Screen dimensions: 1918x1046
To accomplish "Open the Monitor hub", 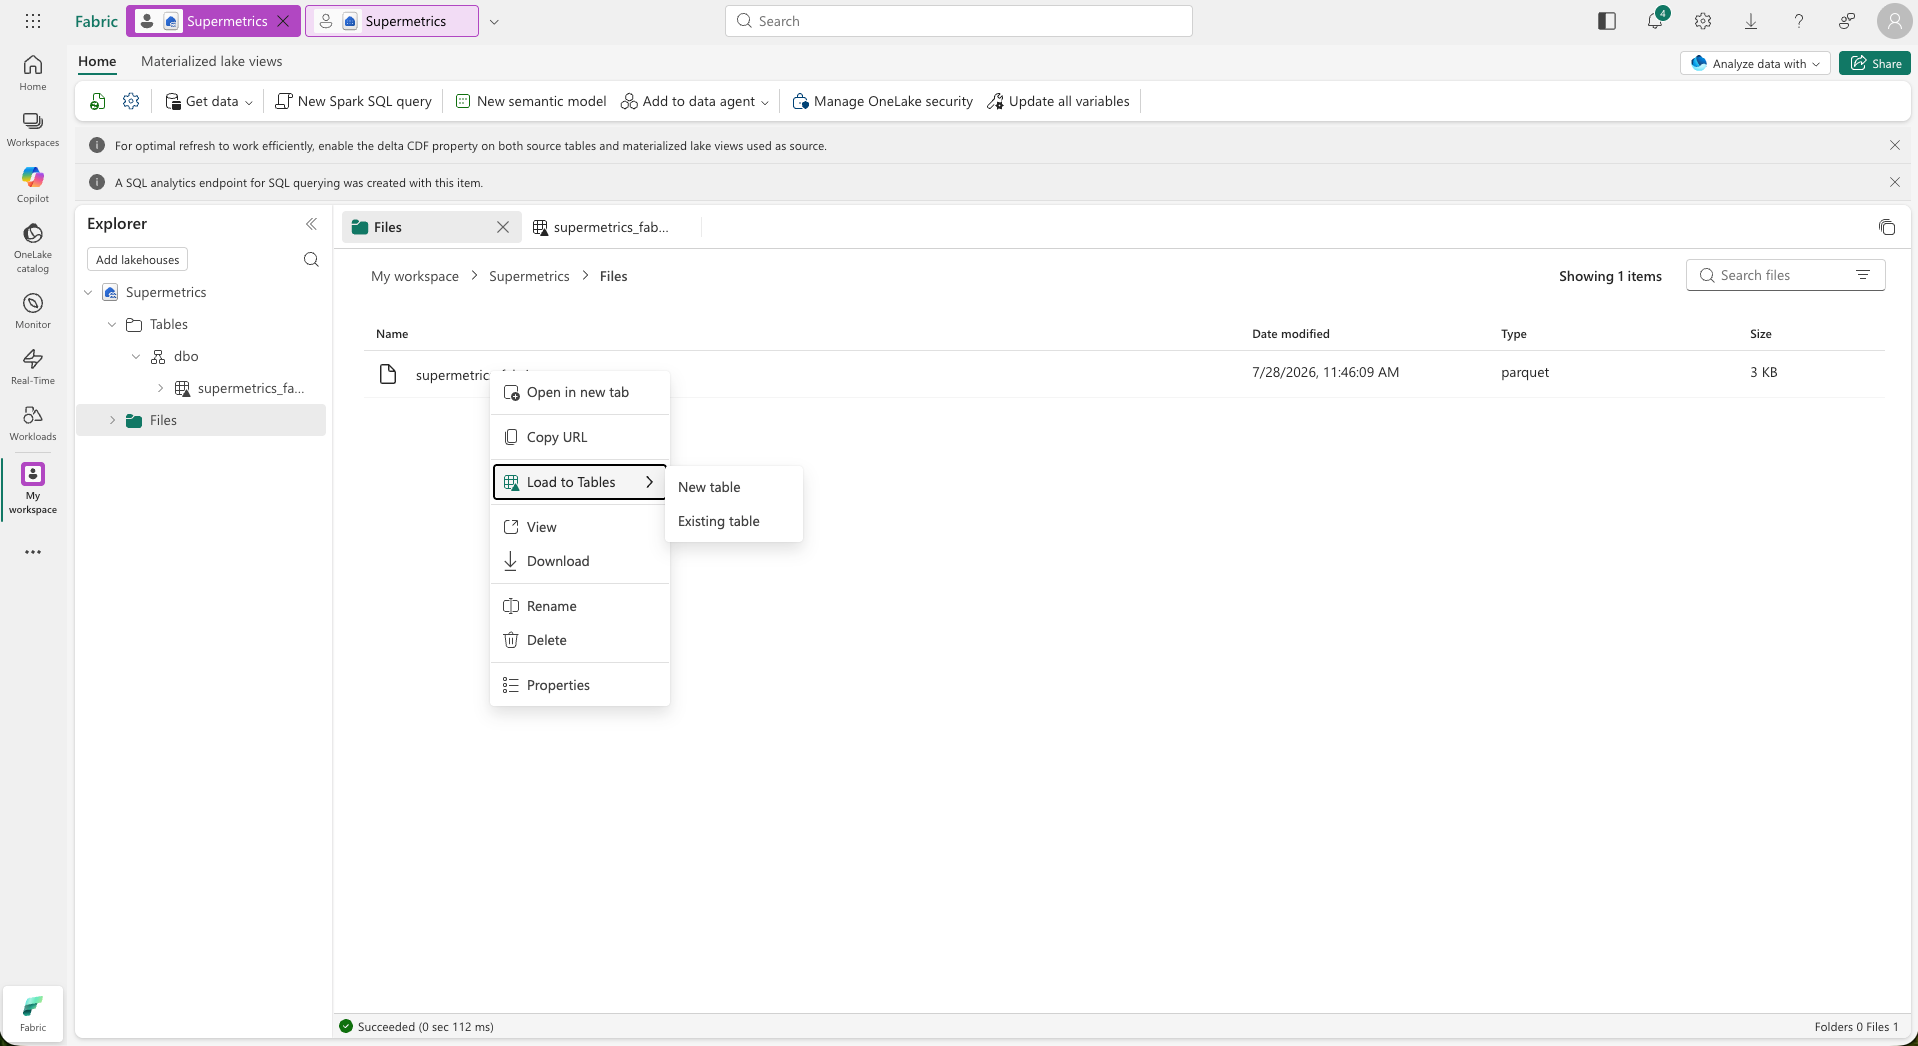I will (x=33, y=311).
